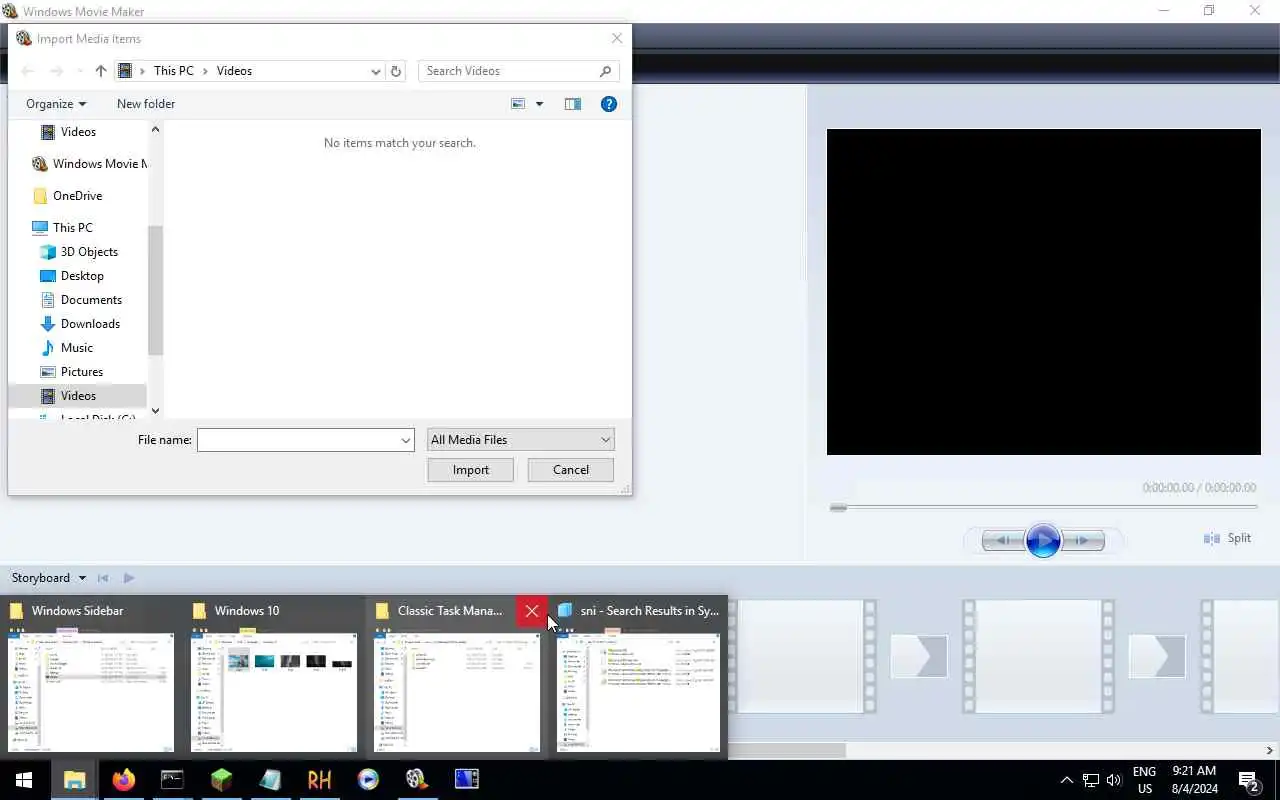This screenshot has width=1280, height=800.
Task: Open Windows Media Player taskbar icon
Action: coord(368,780)
